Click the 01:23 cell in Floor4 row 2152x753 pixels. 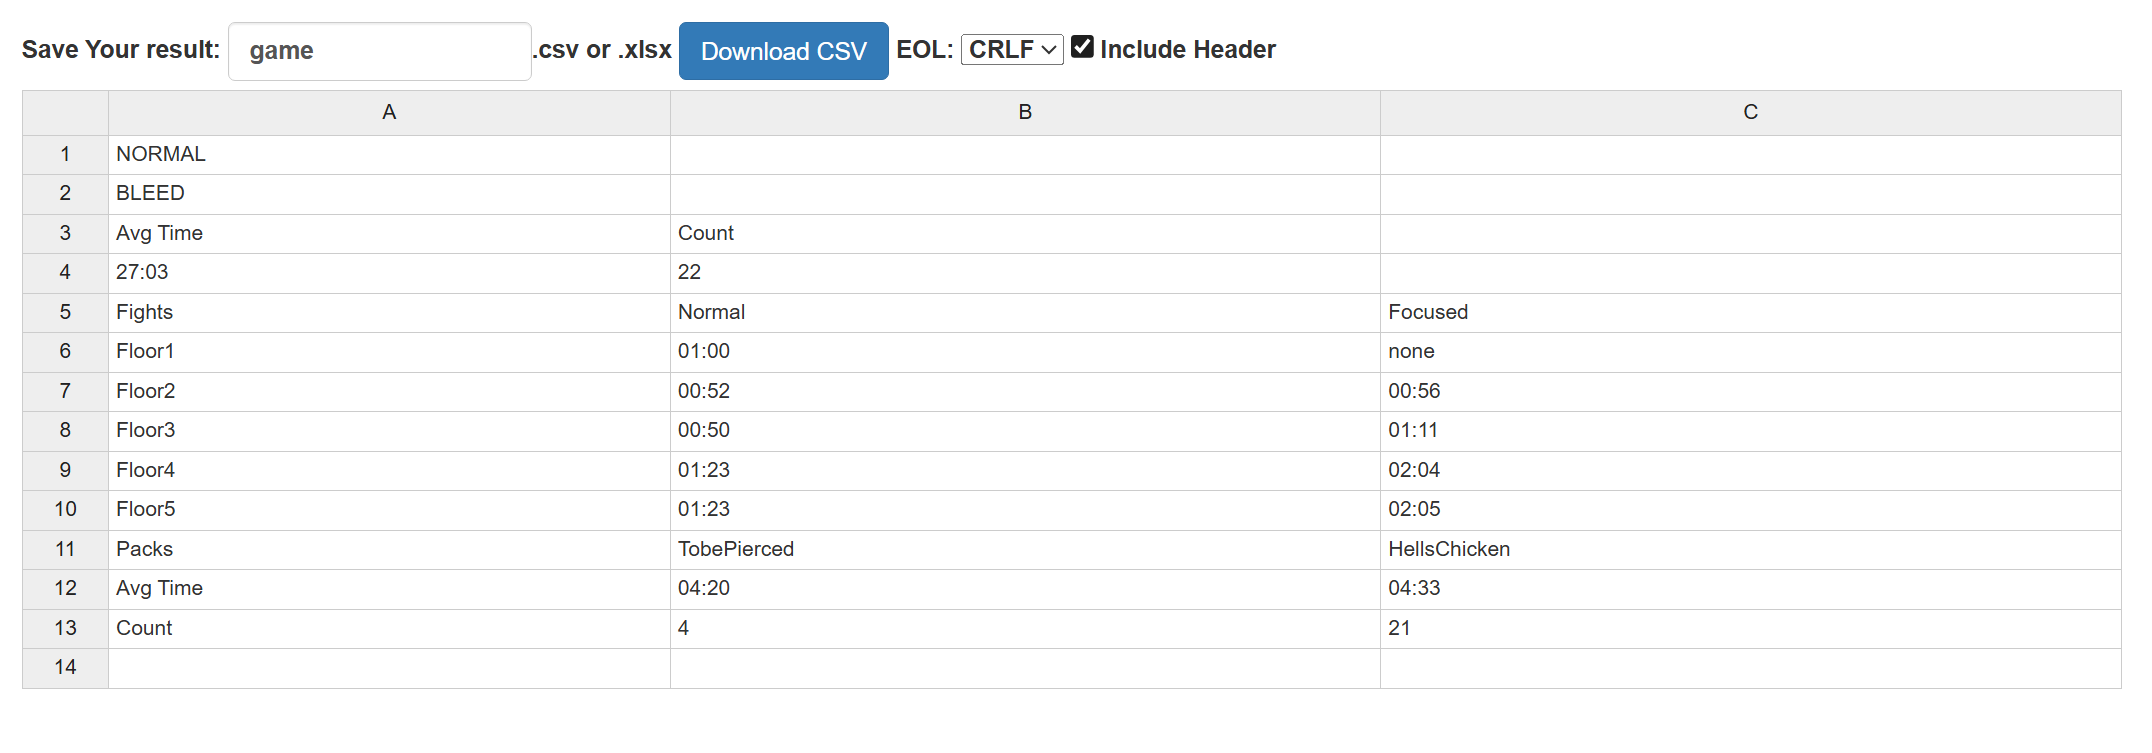1025,471
